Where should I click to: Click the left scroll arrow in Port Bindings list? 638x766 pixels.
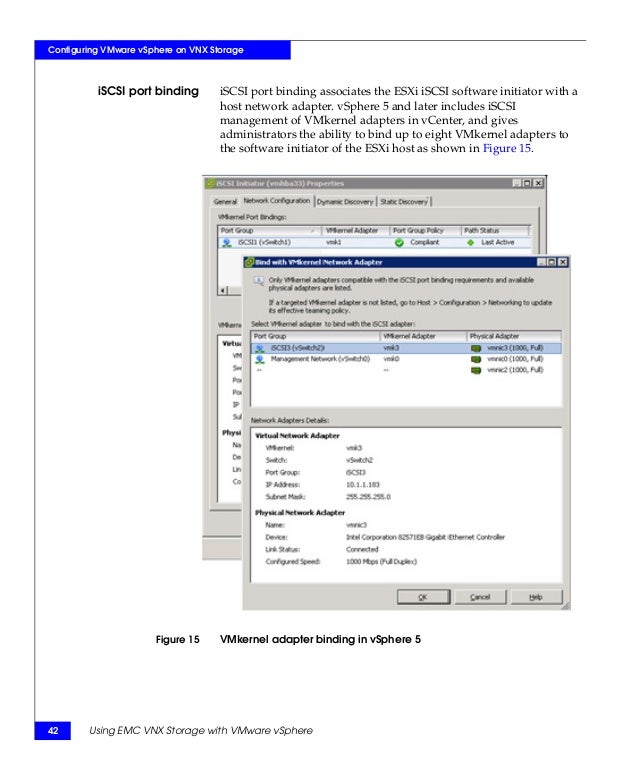[x=223, y=290]
